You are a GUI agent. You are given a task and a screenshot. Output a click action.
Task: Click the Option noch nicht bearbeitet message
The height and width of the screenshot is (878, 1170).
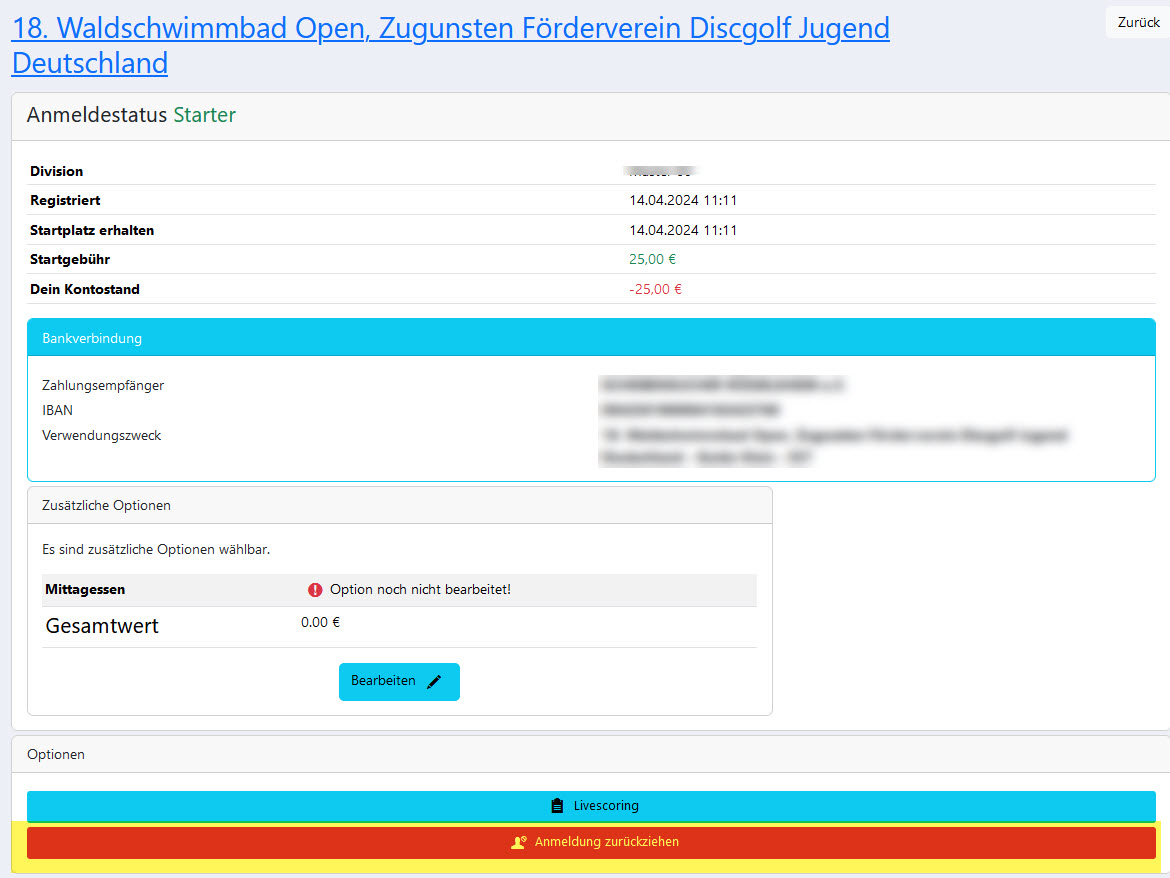tap(420, 590)
